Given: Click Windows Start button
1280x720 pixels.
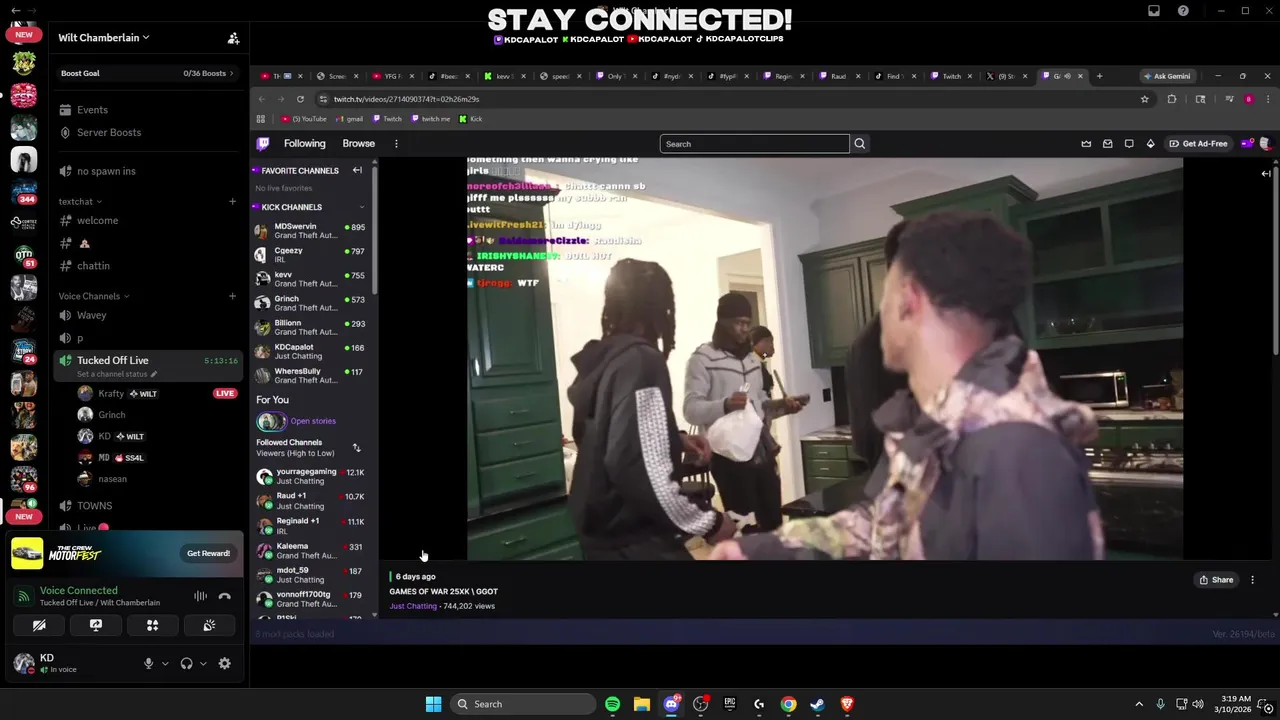Looking at the screenshot, I should [433, 704].
